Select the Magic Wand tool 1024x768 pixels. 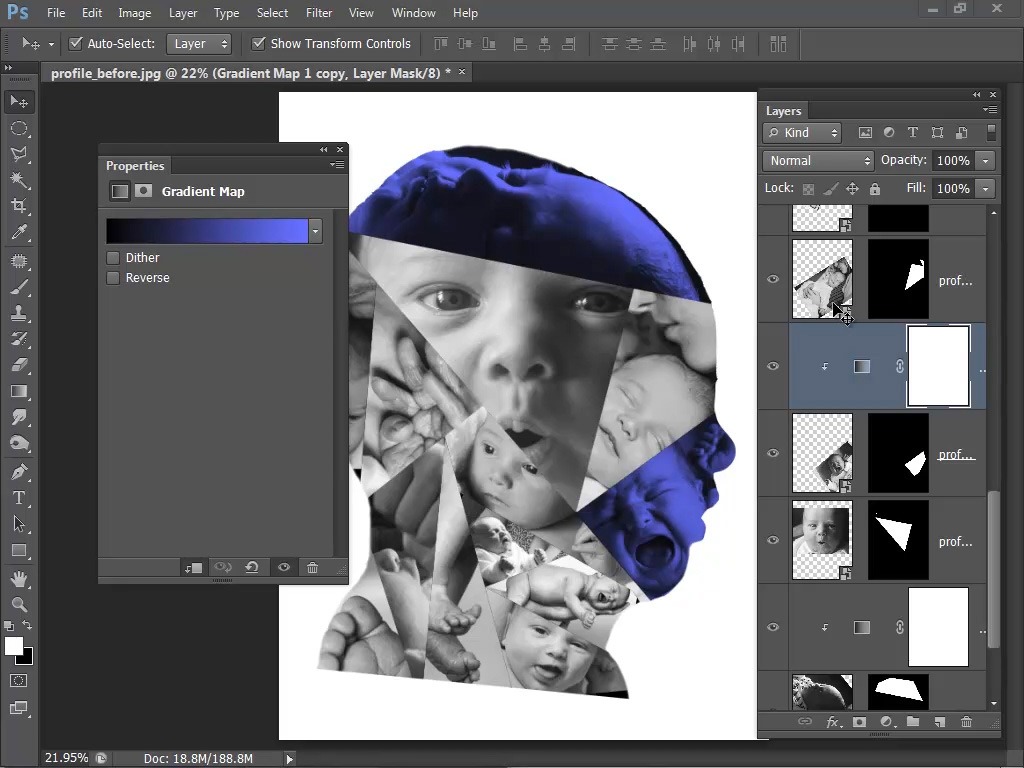(19, 180)
